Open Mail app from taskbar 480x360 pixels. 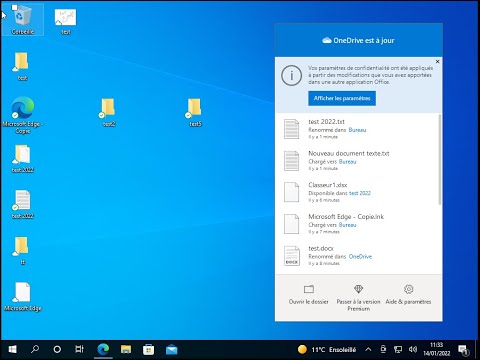171,349
